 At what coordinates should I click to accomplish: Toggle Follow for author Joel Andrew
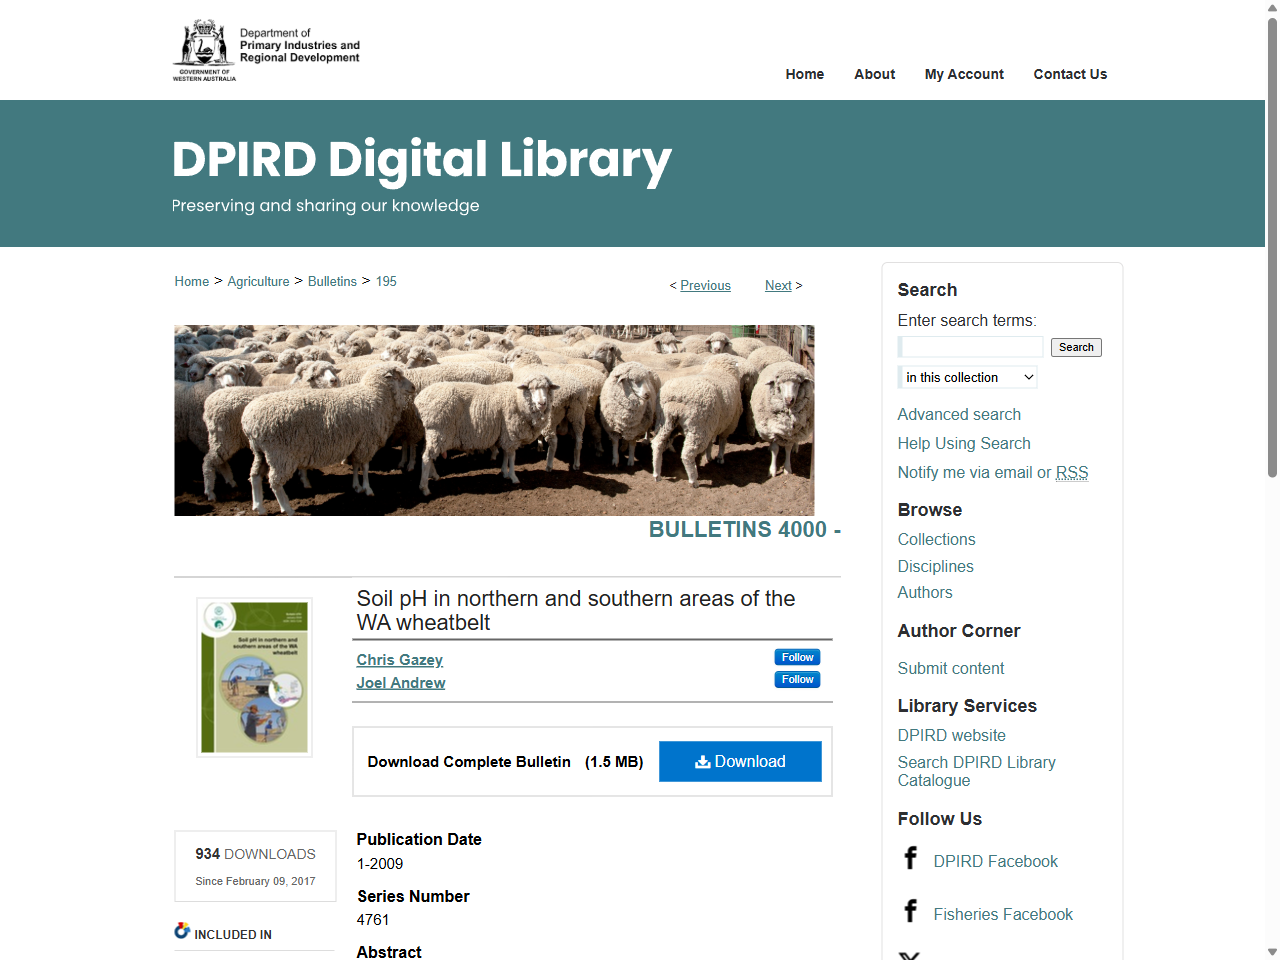pyautogui.click(x=797, y=679)
